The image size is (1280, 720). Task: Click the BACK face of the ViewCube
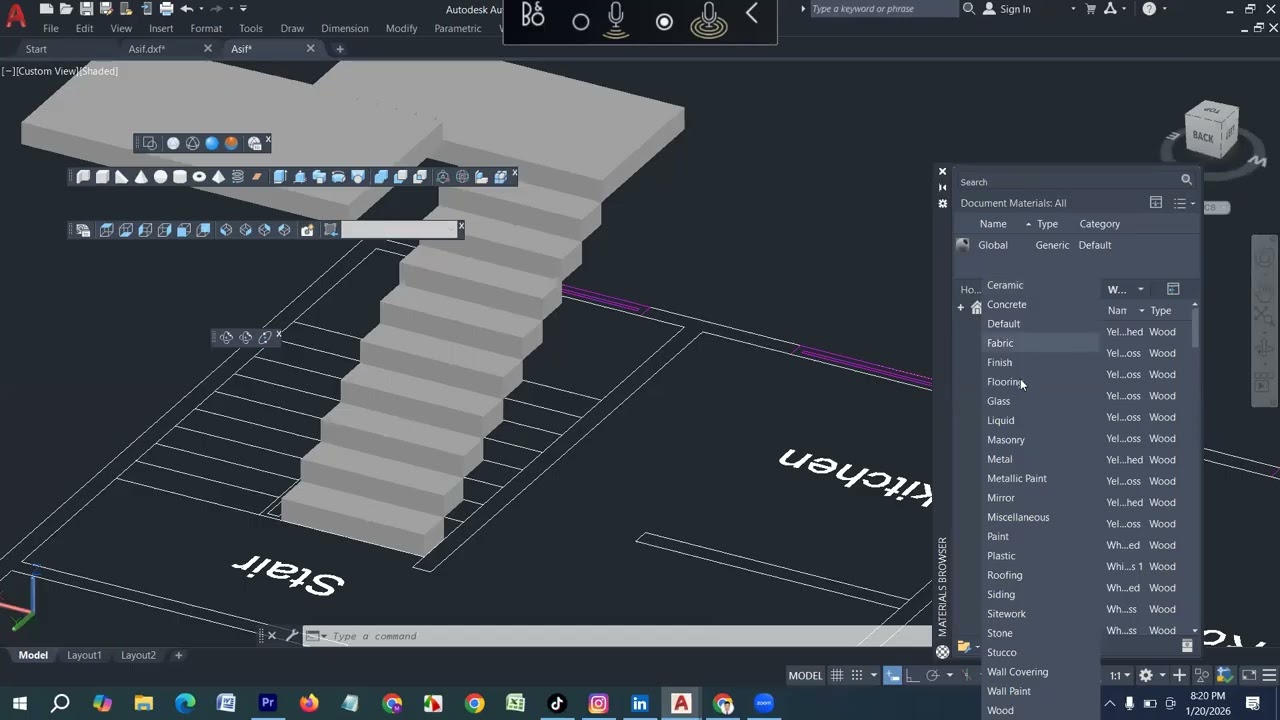(x=1202, y=137)
